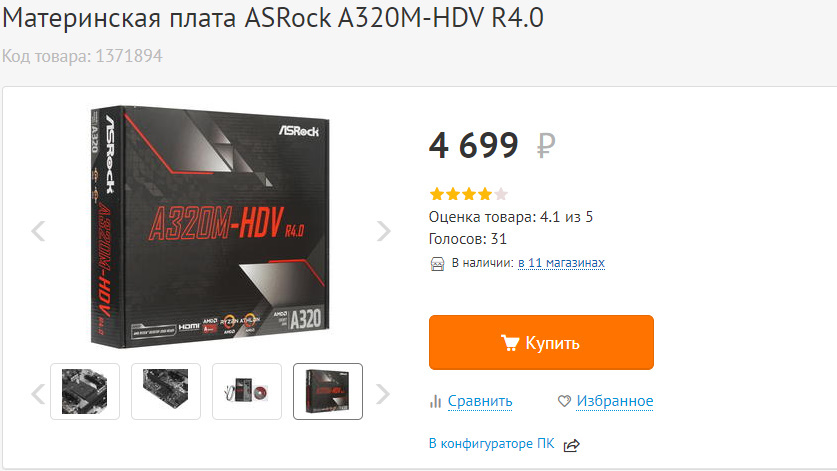Select the second angled motherboard thumbnail
Viewport: 837px width, 471px height.
pyautogui.click(x=166, y=391)
